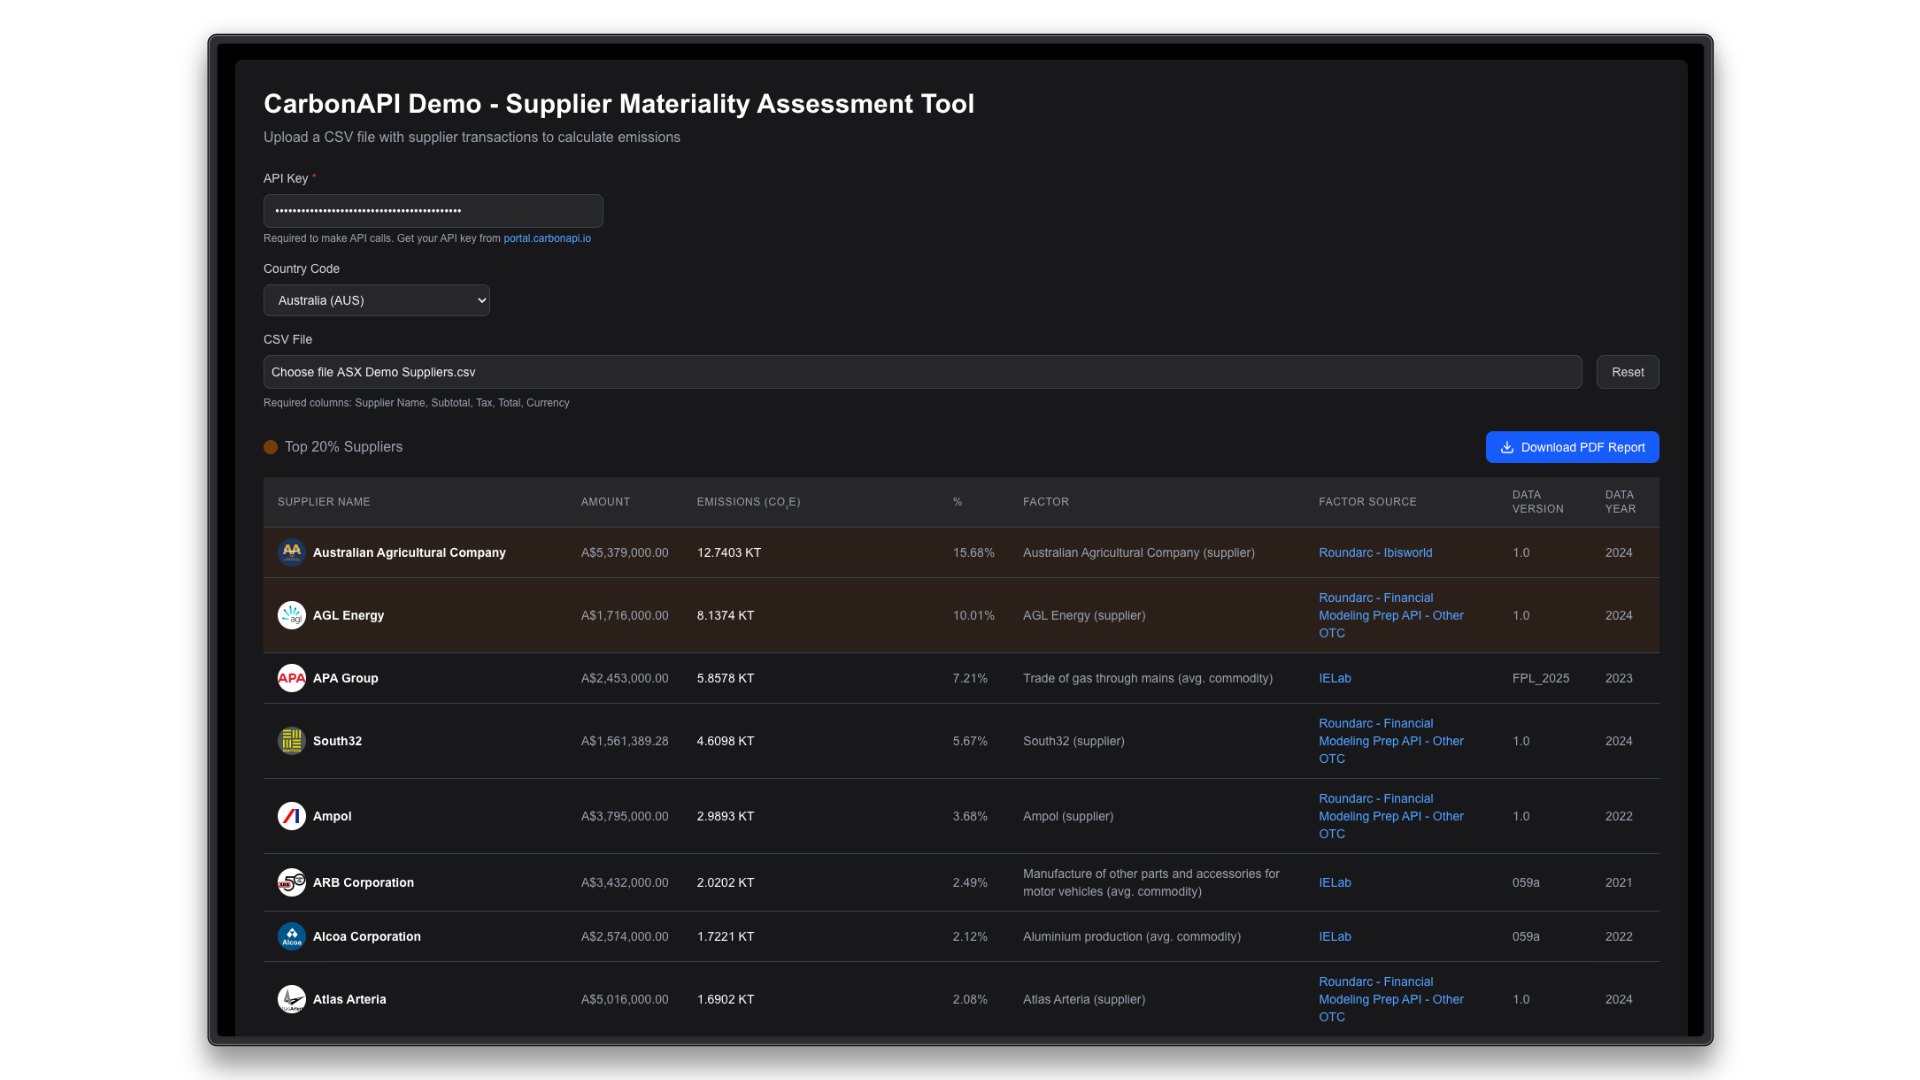
Task: Focus the API Key input field
Action: point(432,211)
